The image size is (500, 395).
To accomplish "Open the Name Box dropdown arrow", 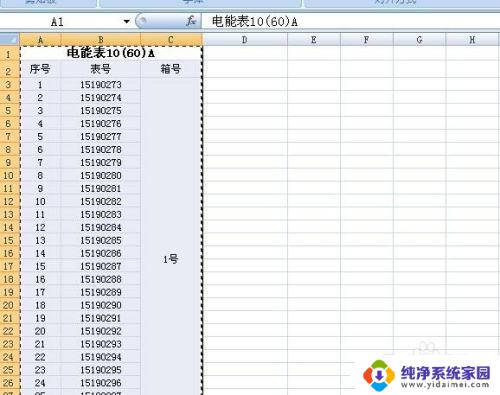I will pos(126,22).
